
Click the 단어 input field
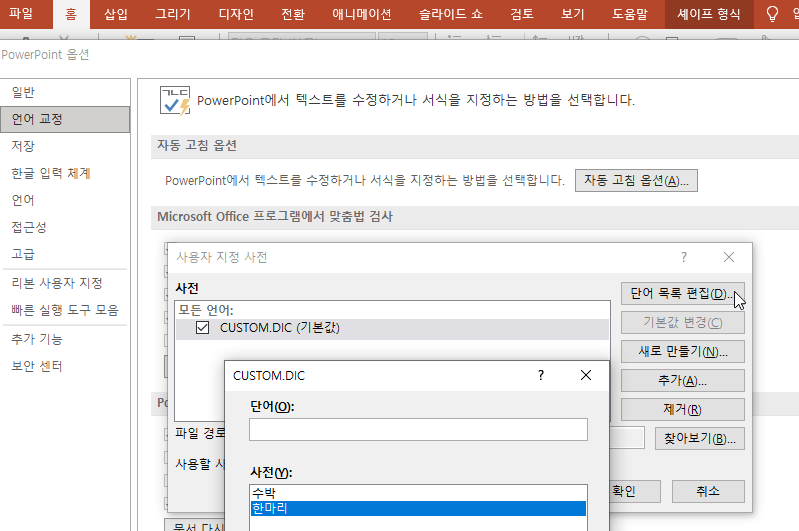click(418, 430)
